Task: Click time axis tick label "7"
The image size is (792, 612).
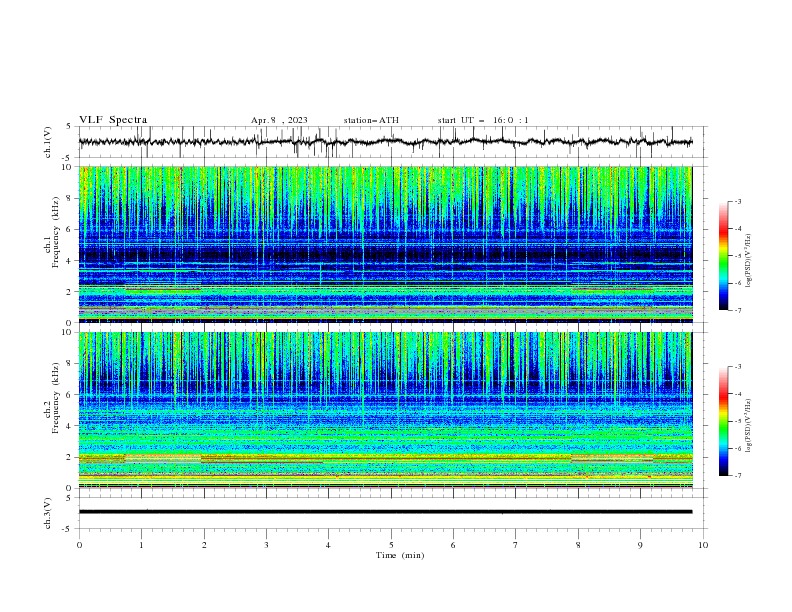Action: click(x=516, y=545)
